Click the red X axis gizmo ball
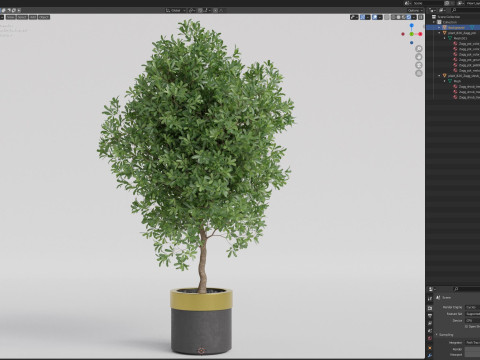This screenshot has height=360, width=480. pyautogui.click(x=420, y=34)
